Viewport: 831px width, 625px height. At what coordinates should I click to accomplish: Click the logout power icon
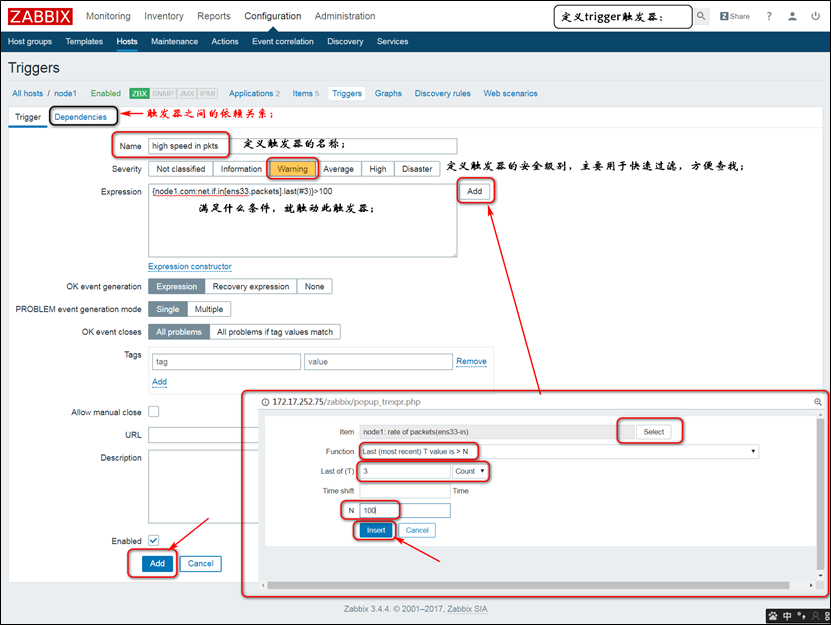coord(815,16)
